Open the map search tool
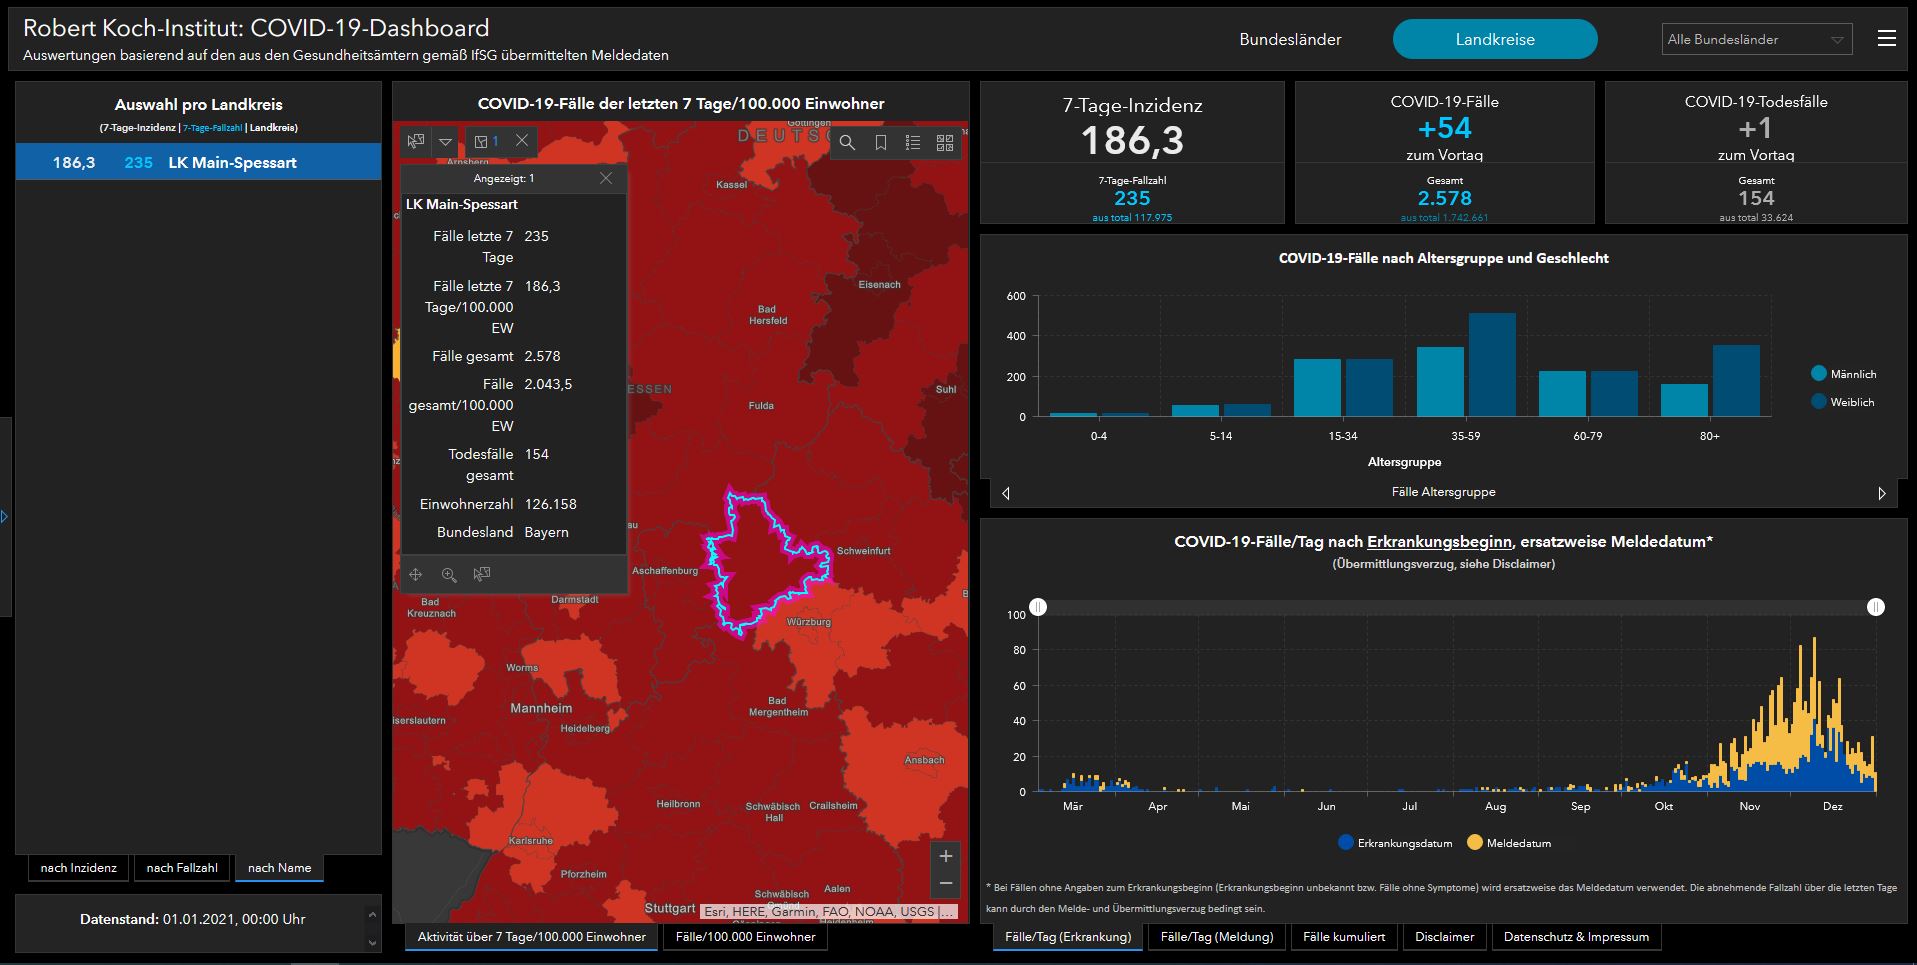The width and height of the screenshot is (1917, 965). (x=847, y=143)
